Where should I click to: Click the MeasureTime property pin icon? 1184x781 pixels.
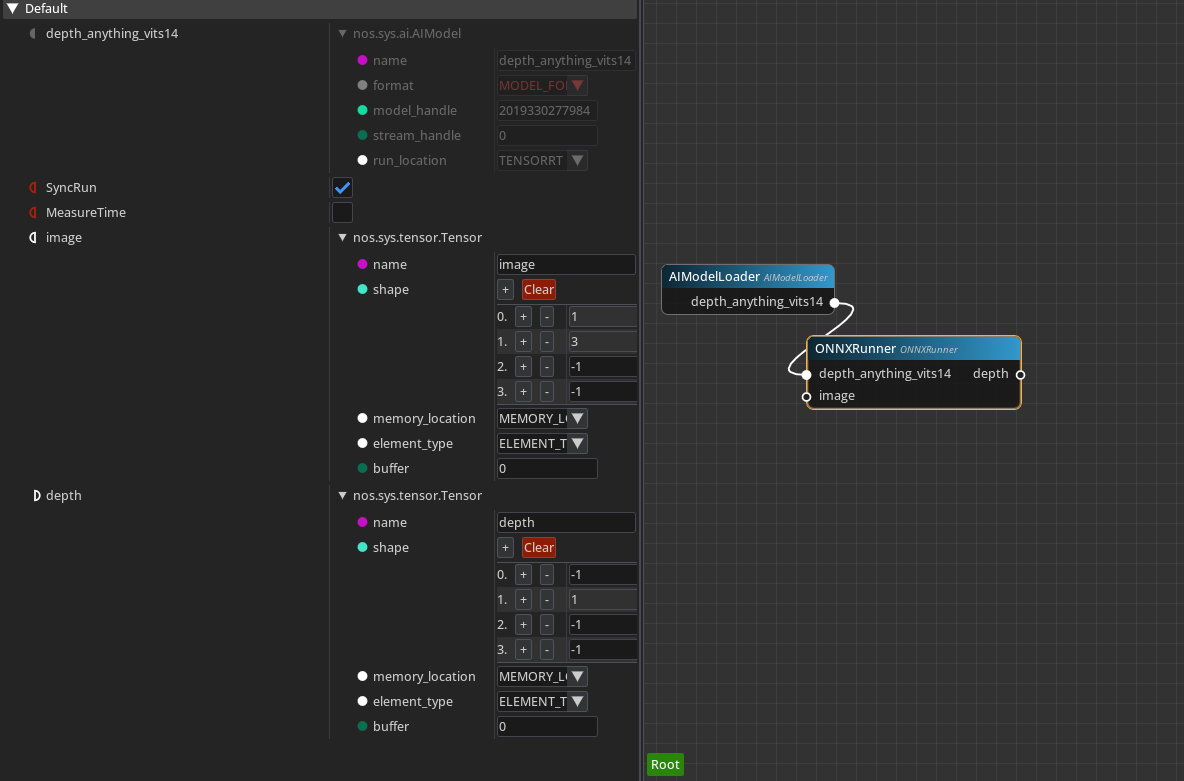pos(32,212)
